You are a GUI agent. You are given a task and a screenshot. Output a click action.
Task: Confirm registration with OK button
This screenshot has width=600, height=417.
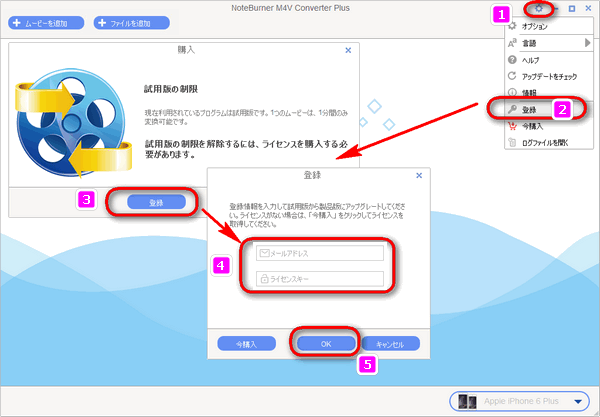326,344
